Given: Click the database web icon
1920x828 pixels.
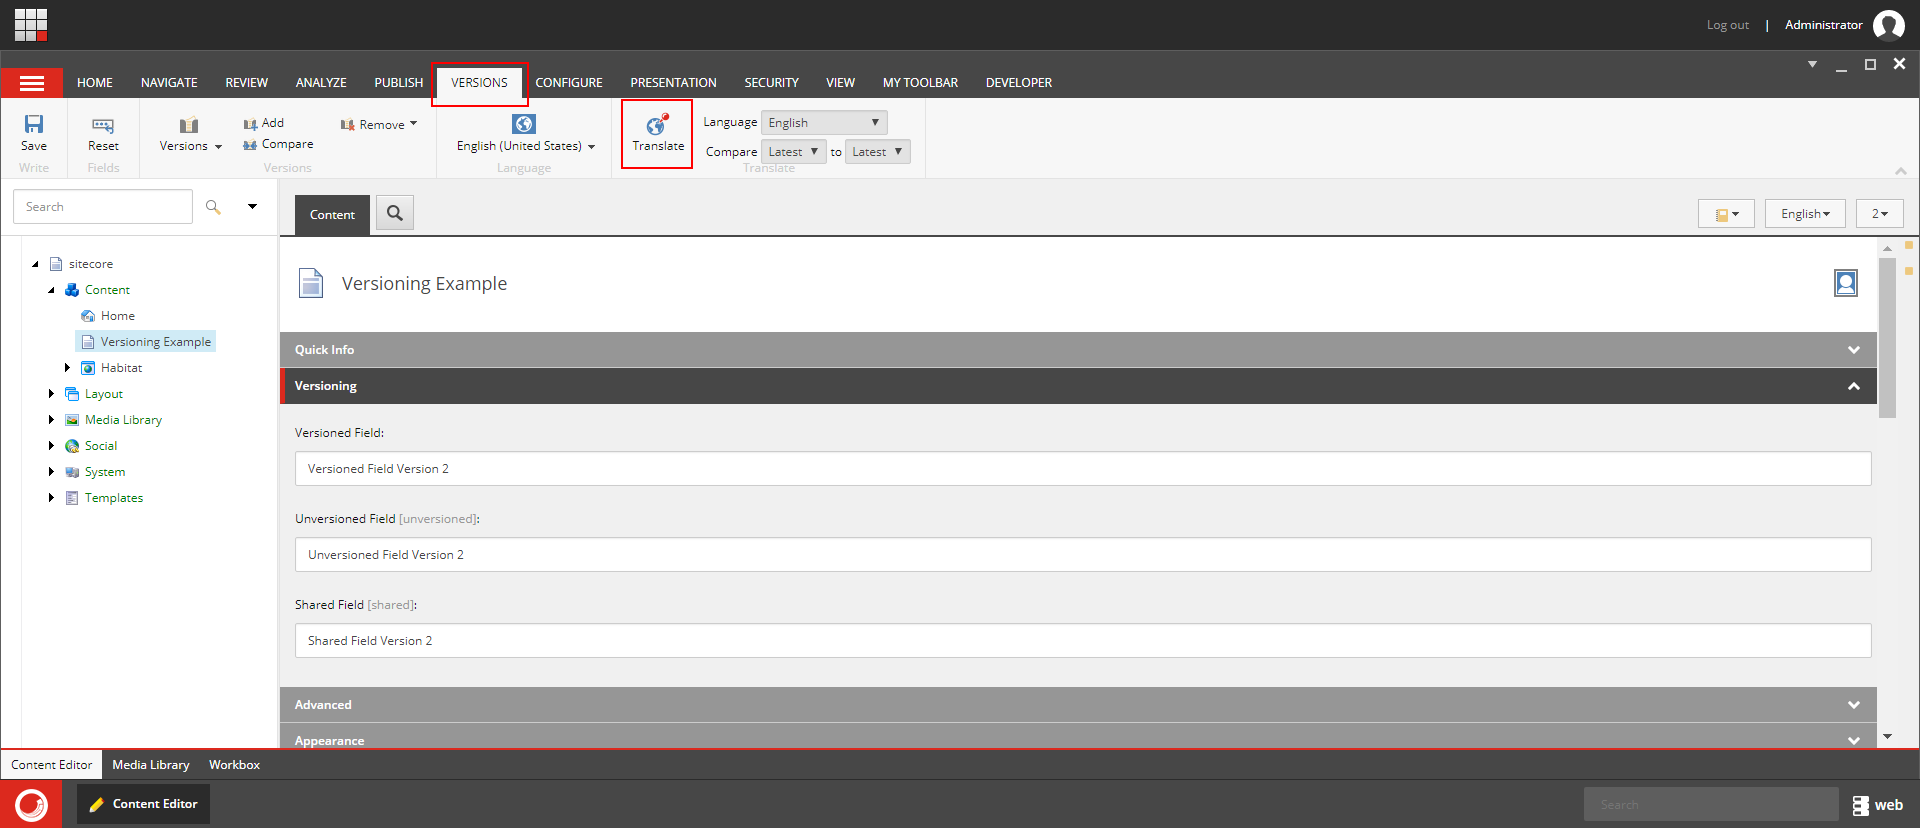Looking at the screenshot, I should (x=1860, y=805).
